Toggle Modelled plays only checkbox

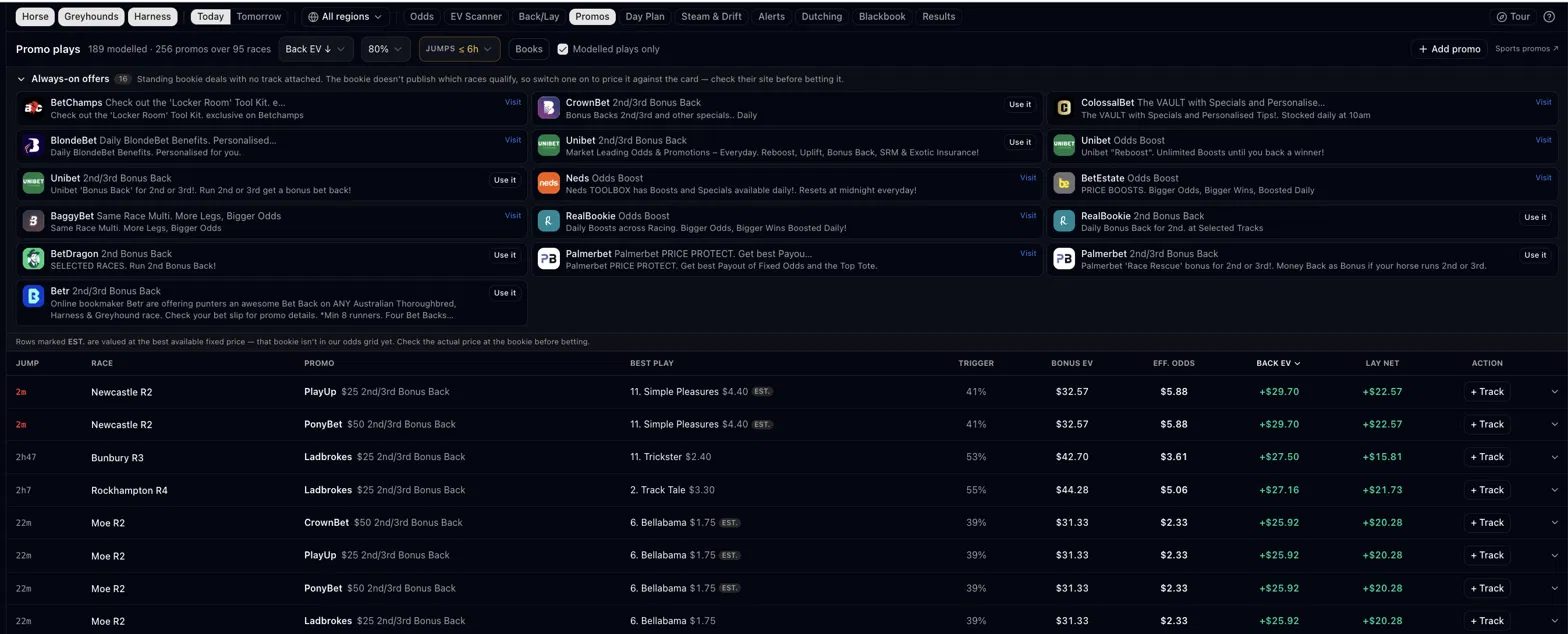coord(563,49)
